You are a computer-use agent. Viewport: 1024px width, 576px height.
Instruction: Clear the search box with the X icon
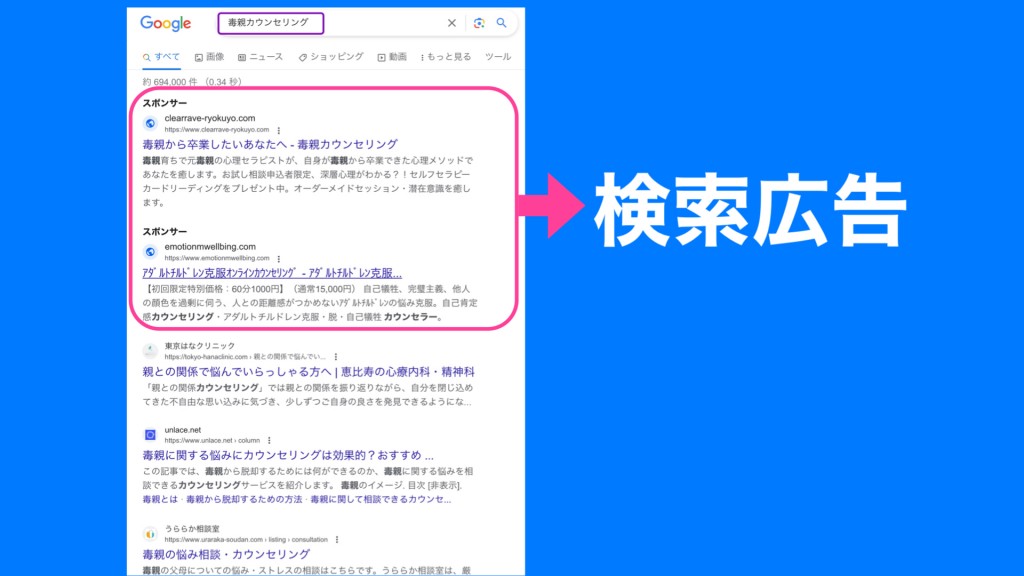[451, 23]
